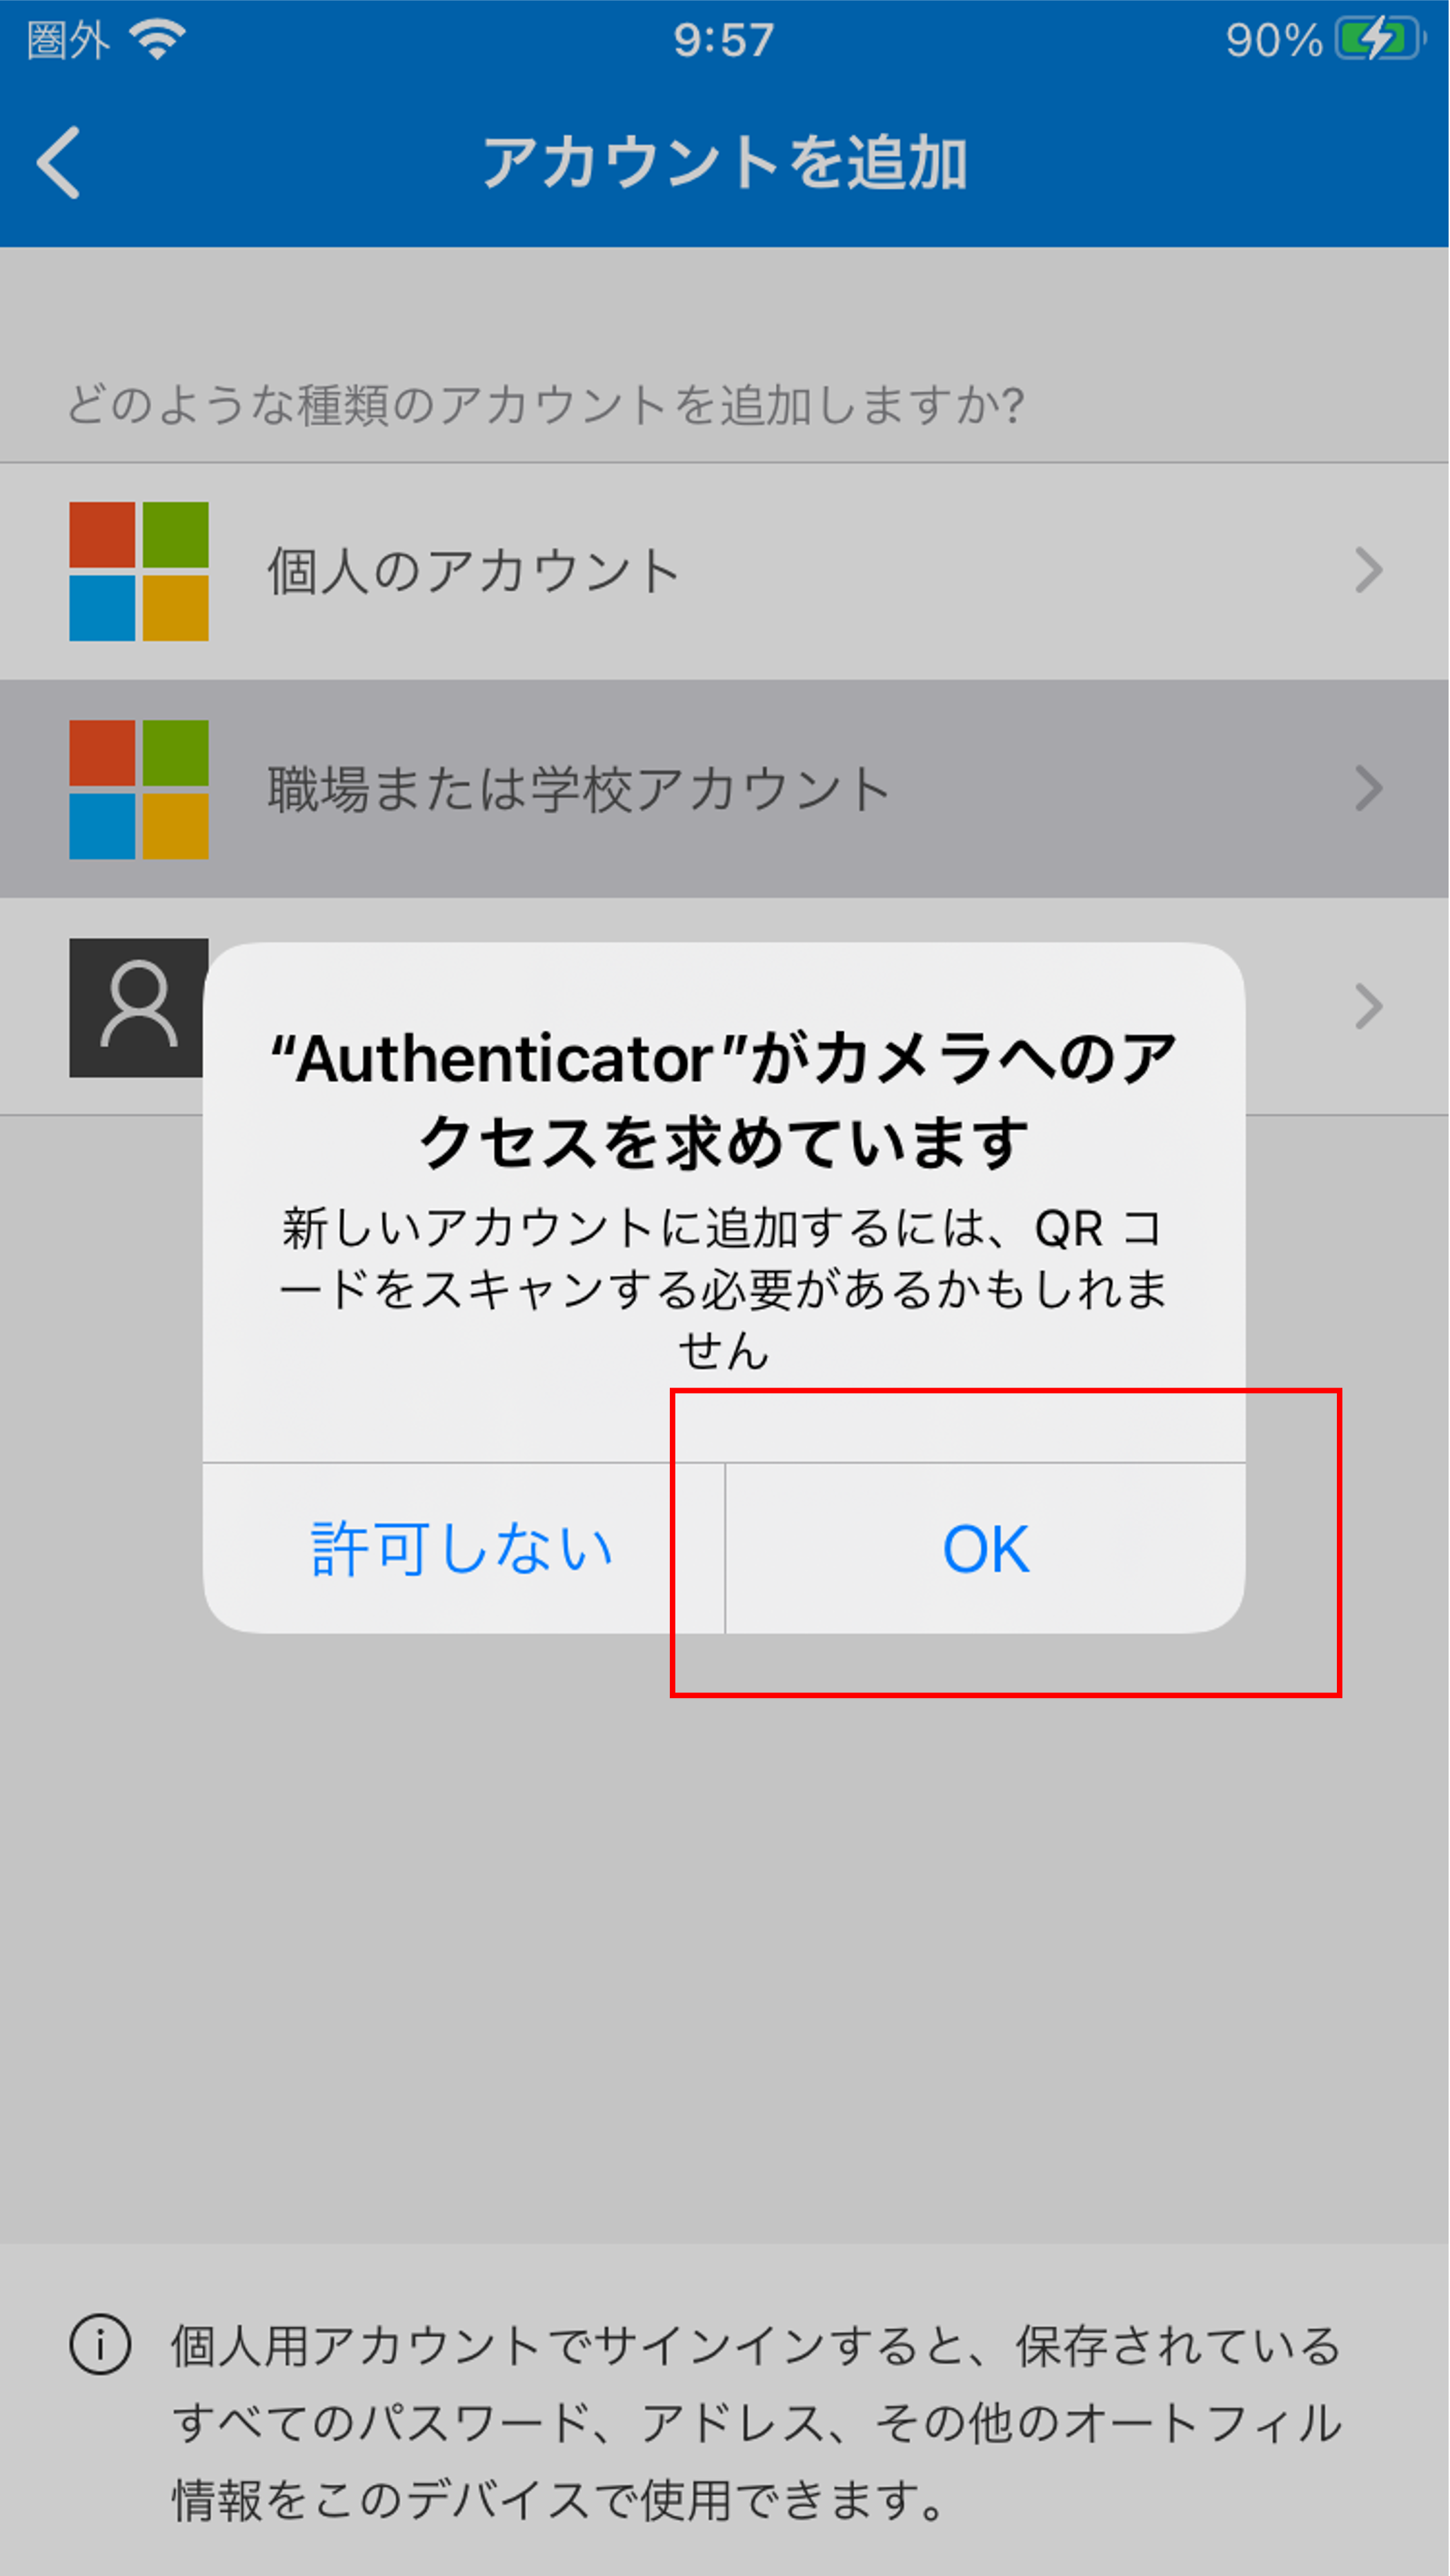Tap the autofill info text at bottom
Screen dimensions: 1450x2576
(x=757, y=2423)
